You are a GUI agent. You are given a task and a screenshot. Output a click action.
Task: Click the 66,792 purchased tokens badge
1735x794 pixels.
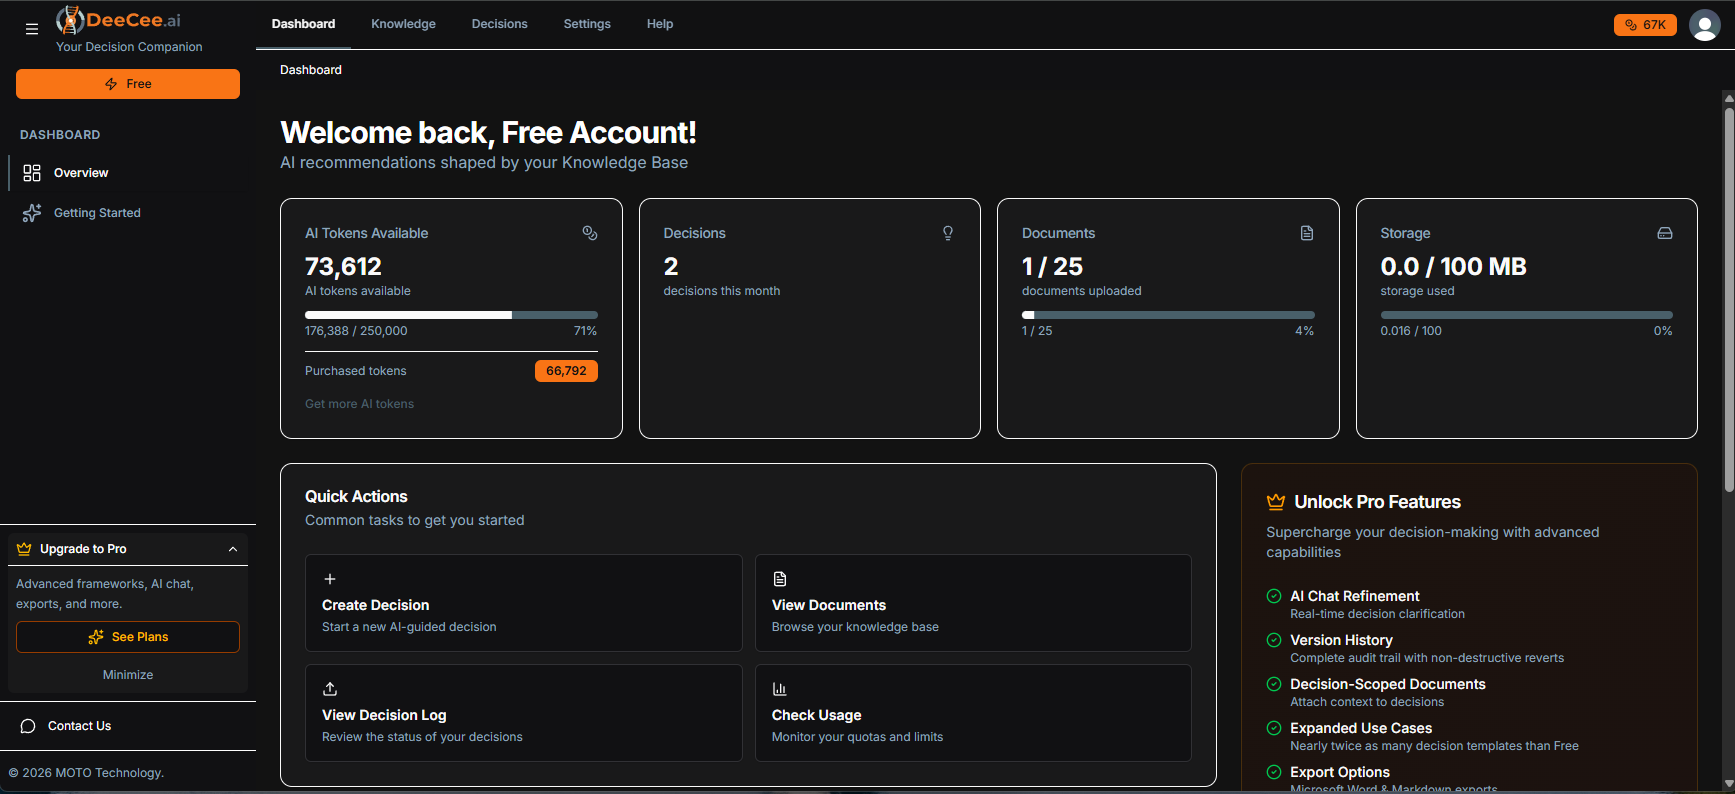[566, 371]
